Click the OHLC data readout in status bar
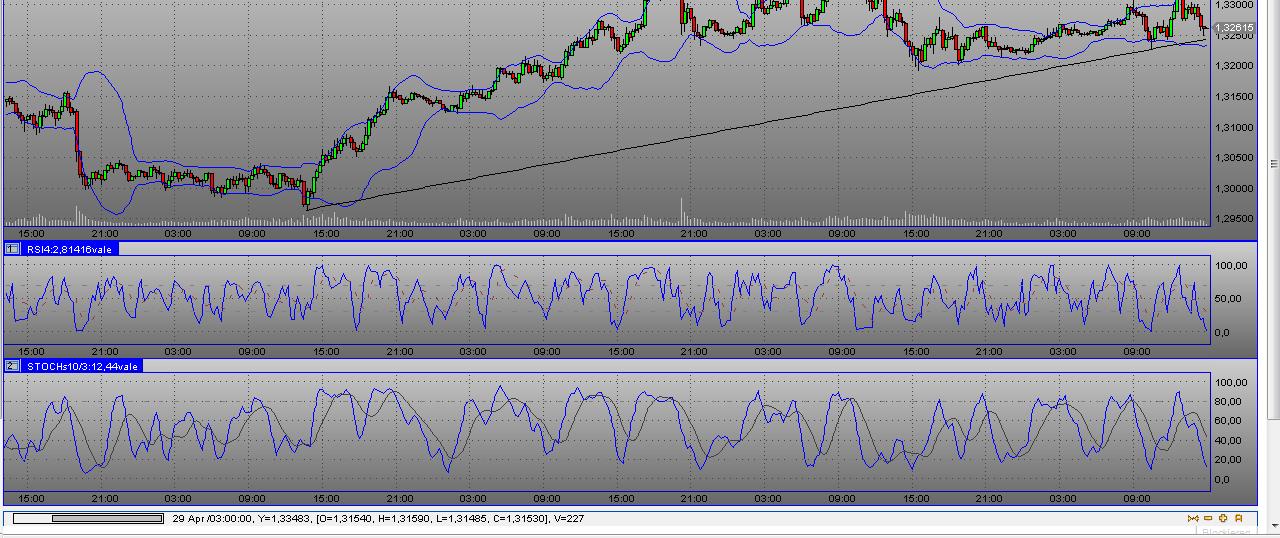The width and height of the screenshot is (1280, 538). click(x=431, y=518)
